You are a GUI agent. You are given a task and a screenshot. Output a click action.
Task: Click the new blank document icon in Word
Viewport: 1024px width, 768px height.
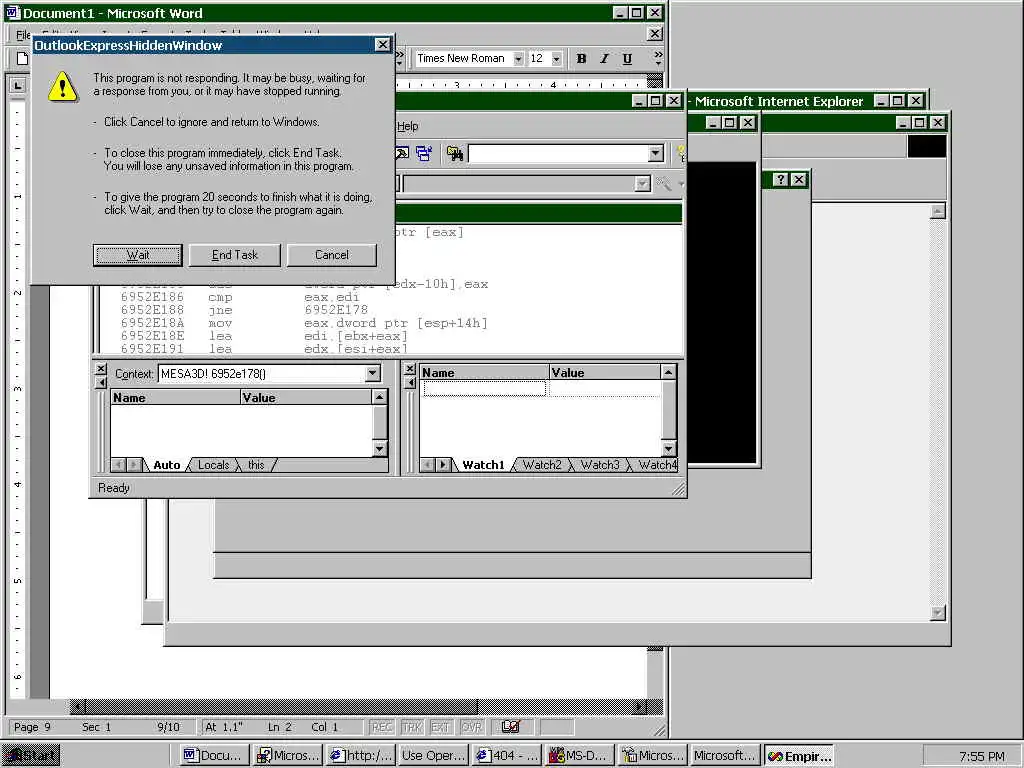point(22,59)
